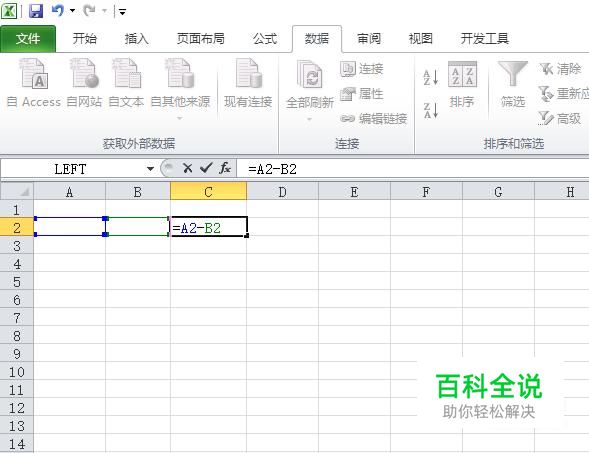589x453 pixels.
Task: Open the 文件 tab
Action: 28,39
